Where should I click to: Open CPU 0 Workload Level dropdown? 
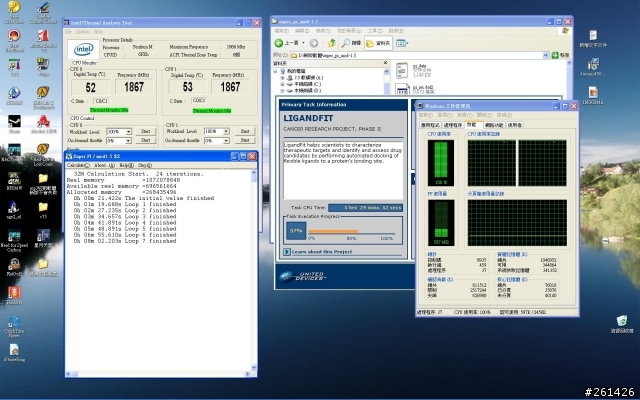point(128,131)
